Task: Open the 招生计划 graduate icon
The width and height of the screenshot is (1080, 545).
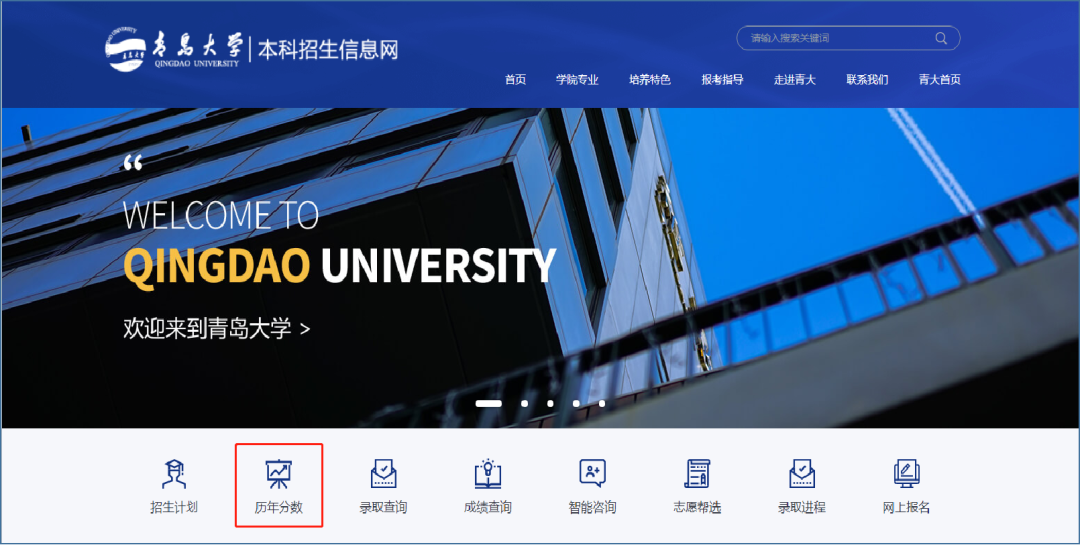Action: (x=174, y=475)
